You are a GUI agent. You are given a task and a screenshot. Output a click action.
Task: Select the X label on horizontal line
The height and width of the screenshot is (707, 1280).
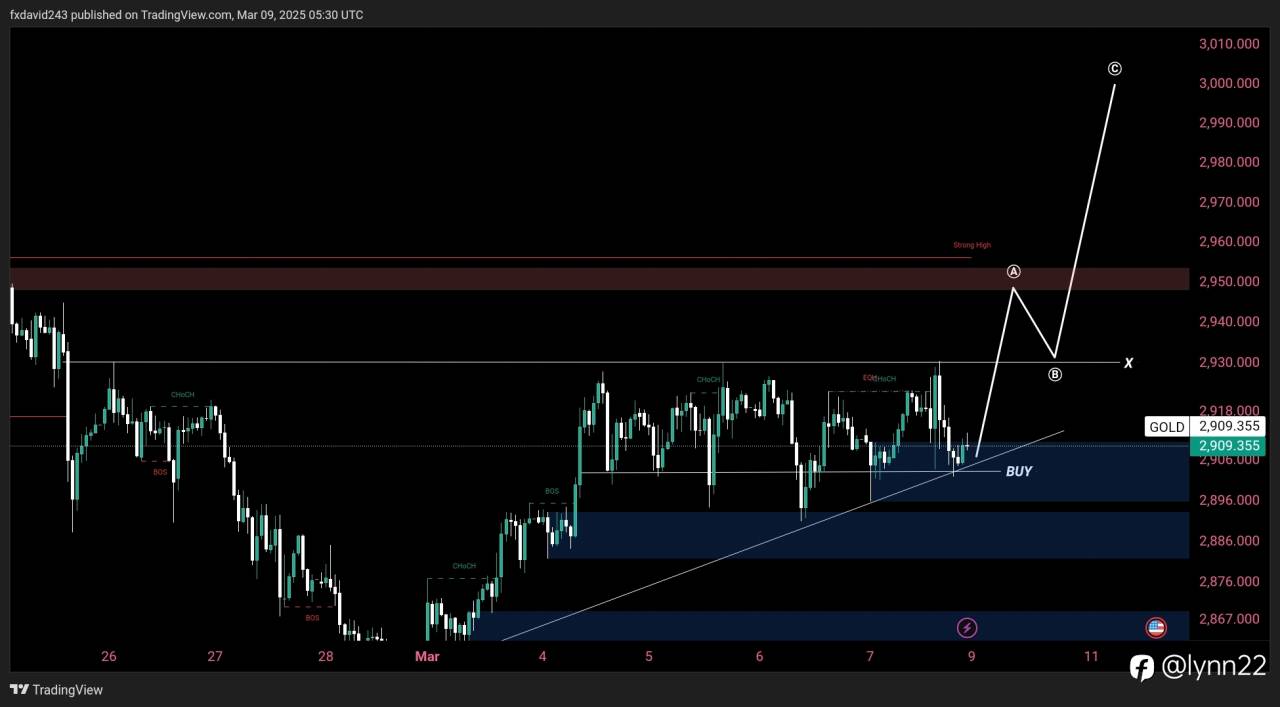(x=1128, y=363)
